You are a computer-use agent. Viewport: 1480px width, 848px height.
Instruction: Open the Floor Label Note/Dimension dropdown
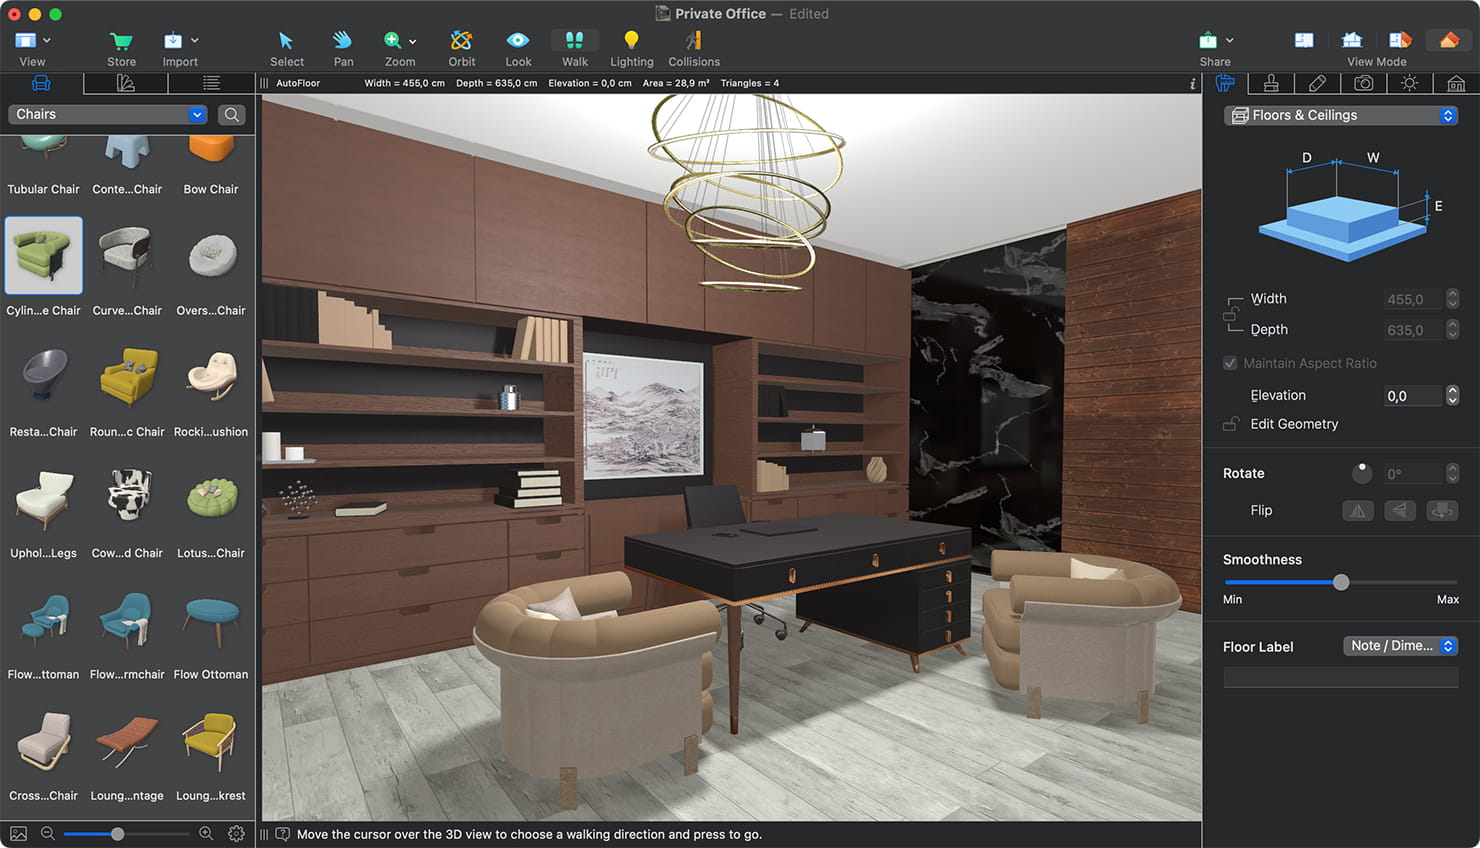[x=1400, y=646]
